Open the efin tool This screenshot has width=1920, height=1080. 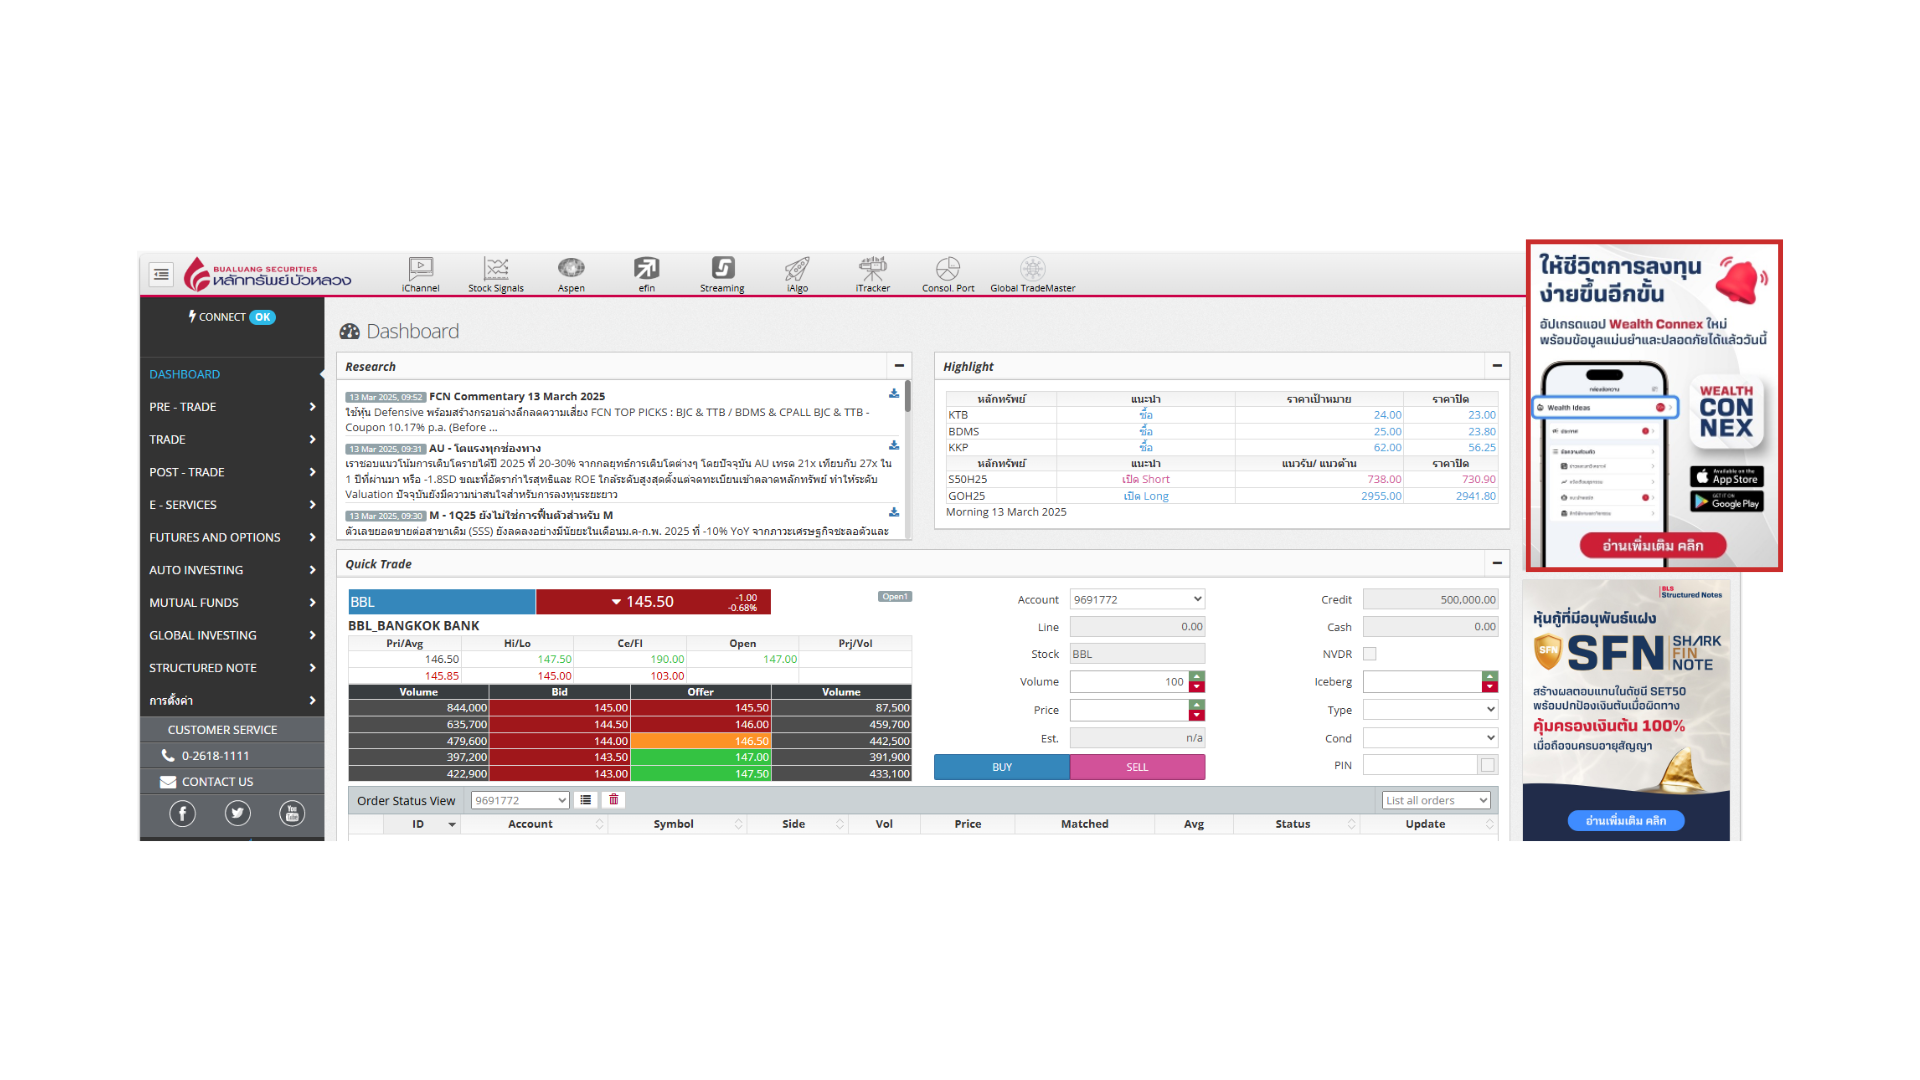click(647, 273)
